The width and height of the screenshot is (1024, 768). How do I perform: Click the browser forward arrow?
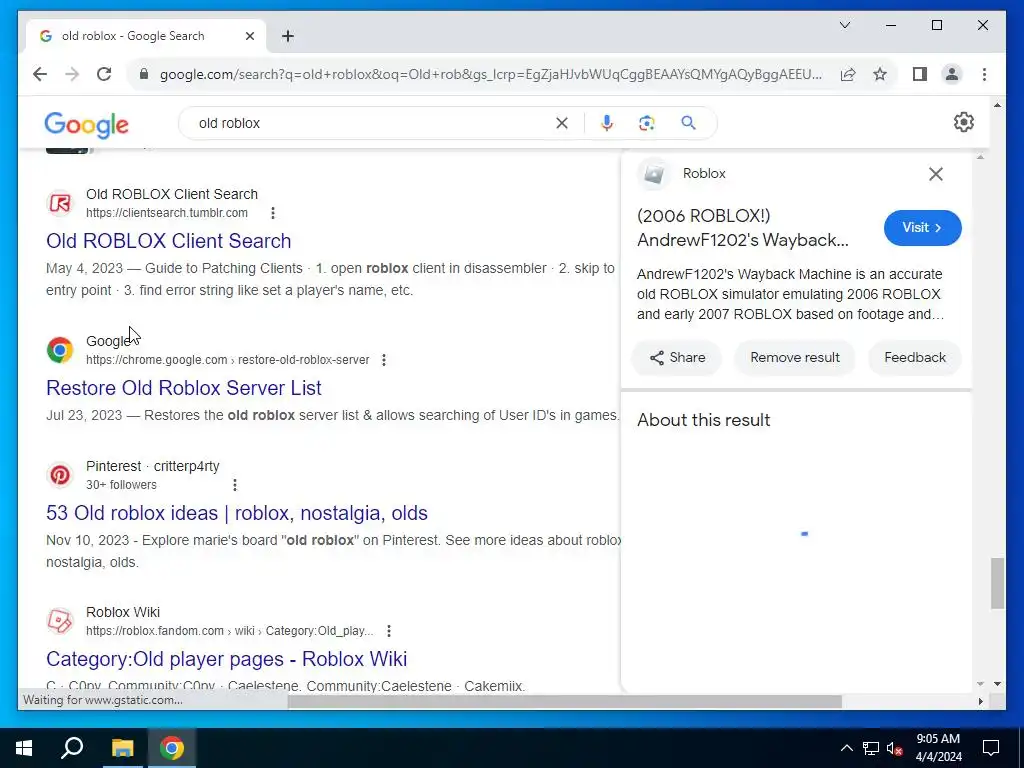72,74
